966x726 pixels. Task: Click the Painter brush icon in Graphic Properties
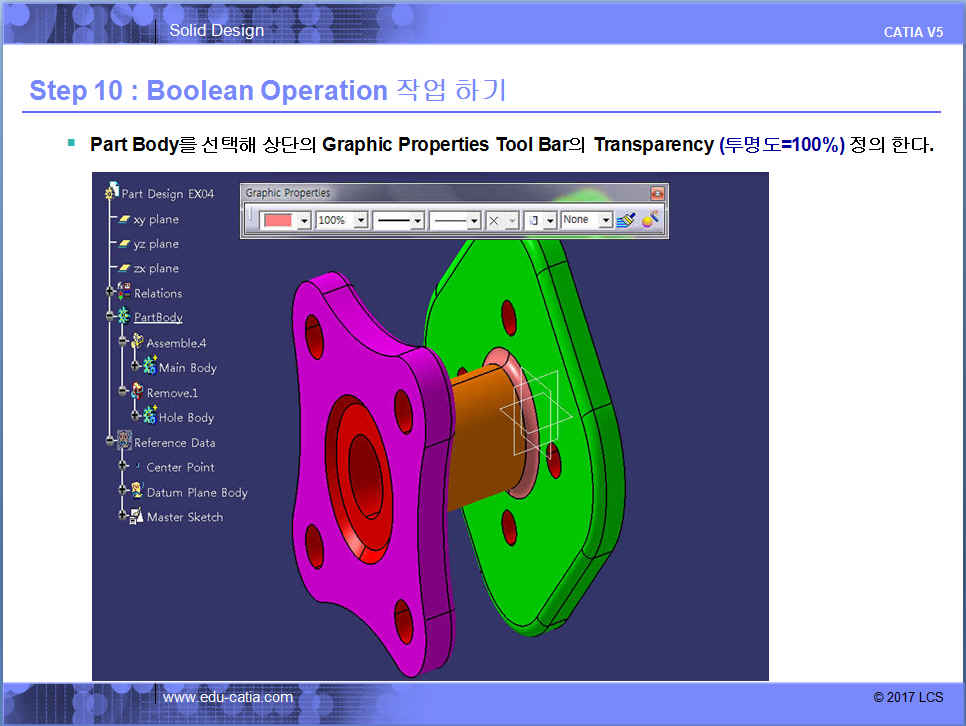tap(626, 220)
